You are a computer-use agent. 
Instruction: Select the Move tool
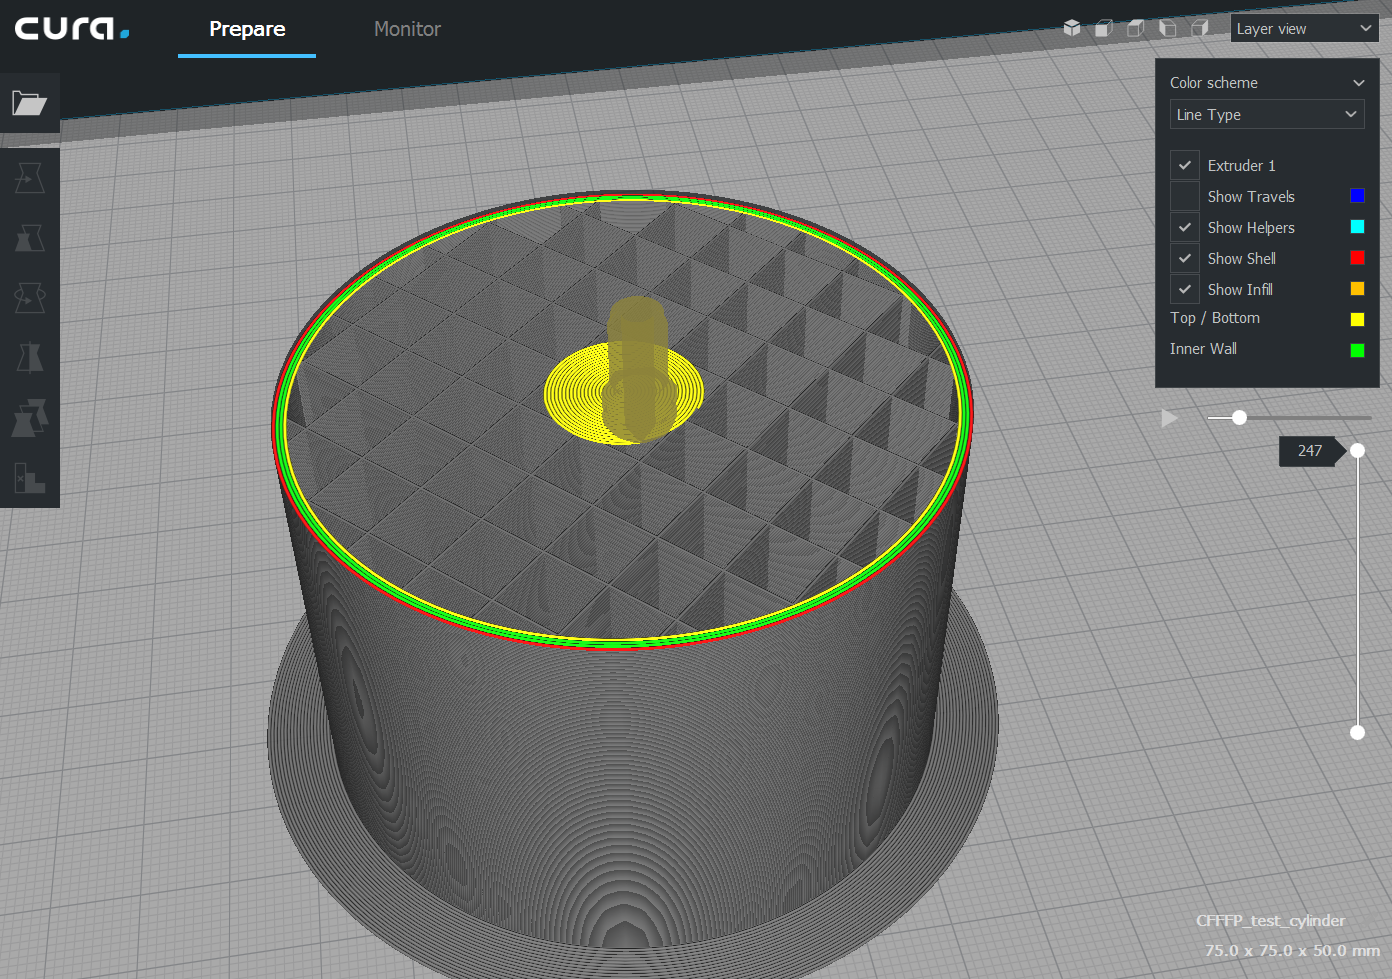pos(30,177)
